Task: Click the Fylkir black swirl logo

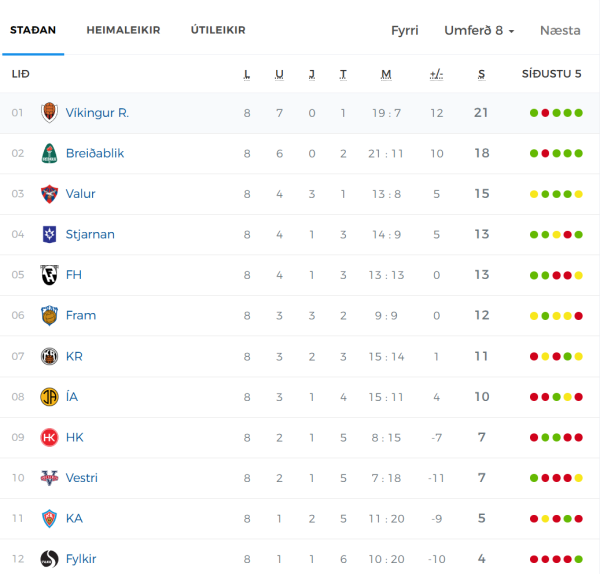Action: pyautogui.click(x=49, y=559)
